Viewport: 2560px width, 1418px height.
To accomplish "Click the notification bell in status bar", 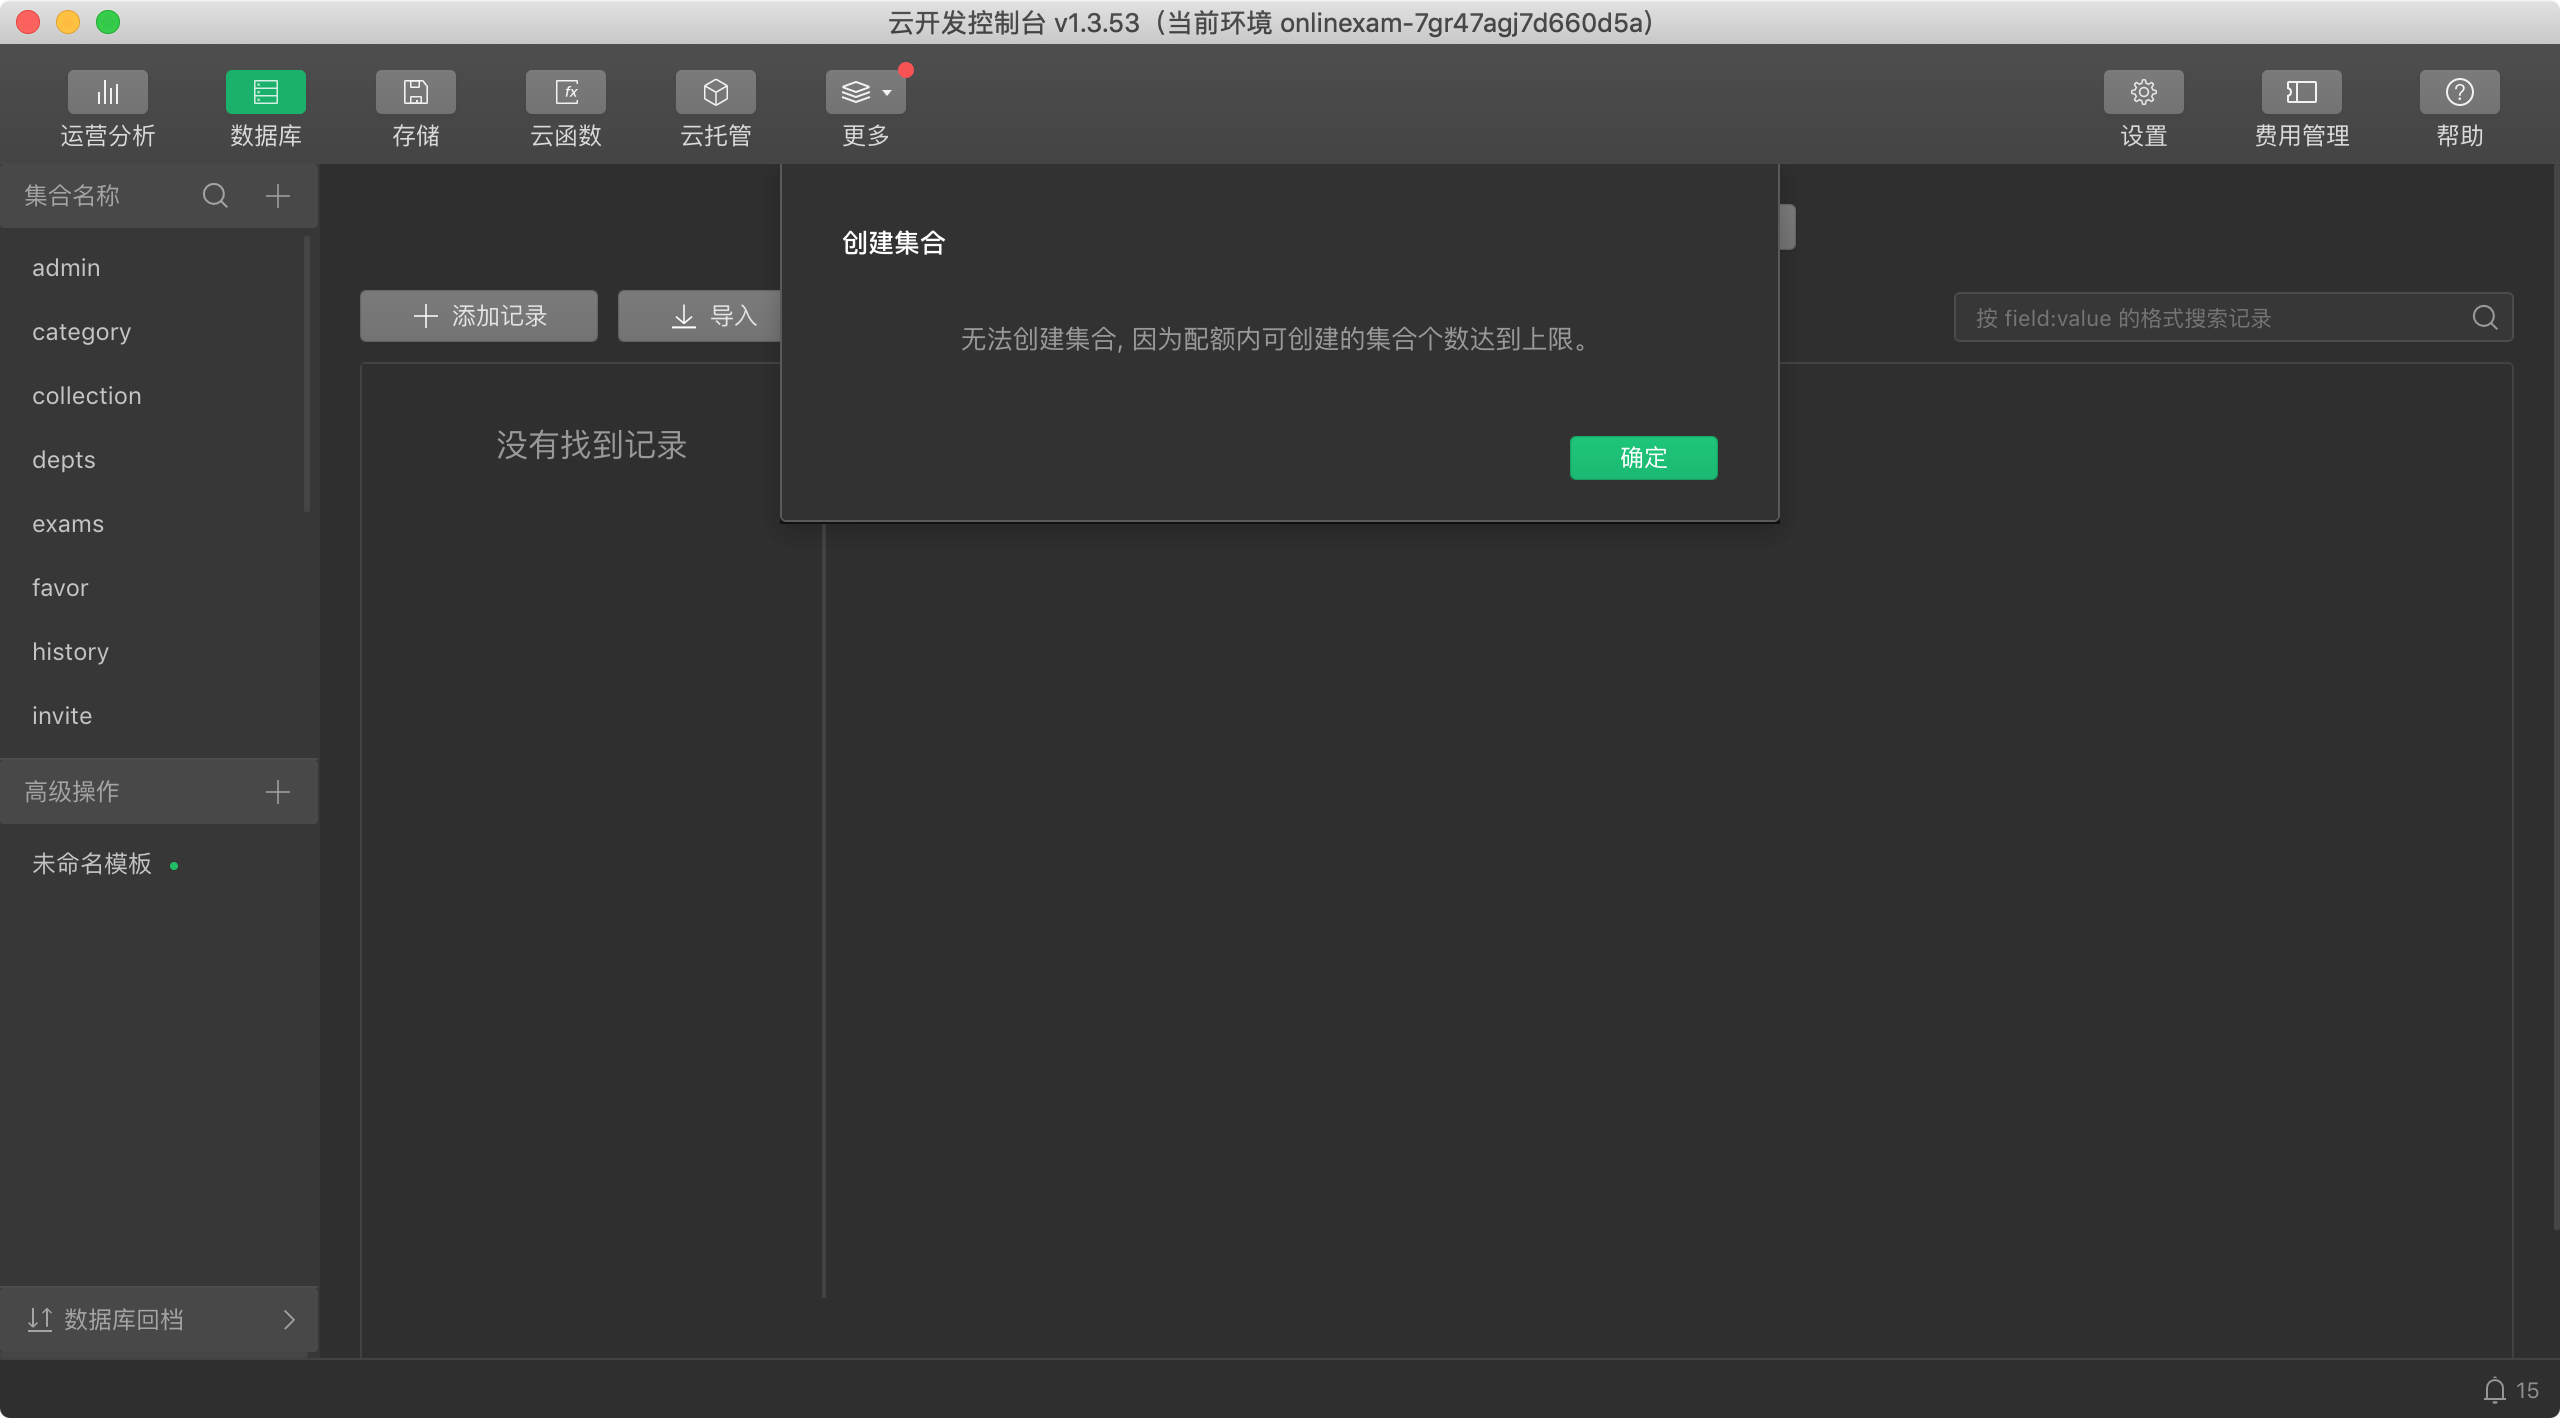I will coord(2494,1390).
